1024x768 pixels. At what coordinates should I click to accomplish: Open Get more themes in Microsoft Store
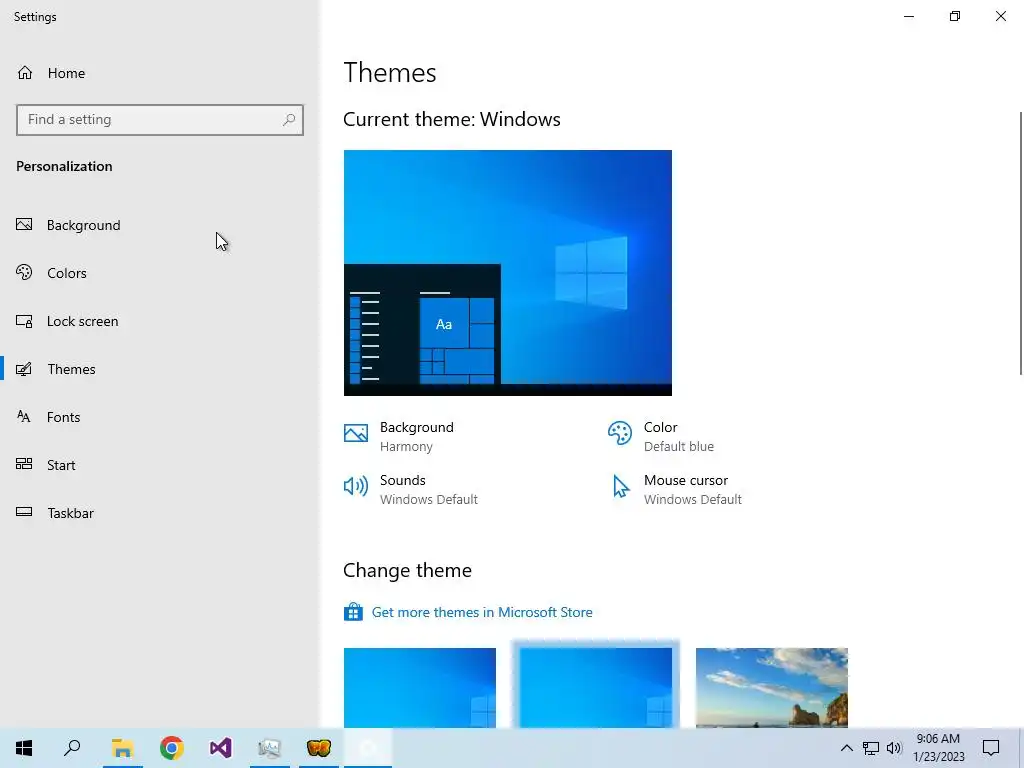(482, 612)
